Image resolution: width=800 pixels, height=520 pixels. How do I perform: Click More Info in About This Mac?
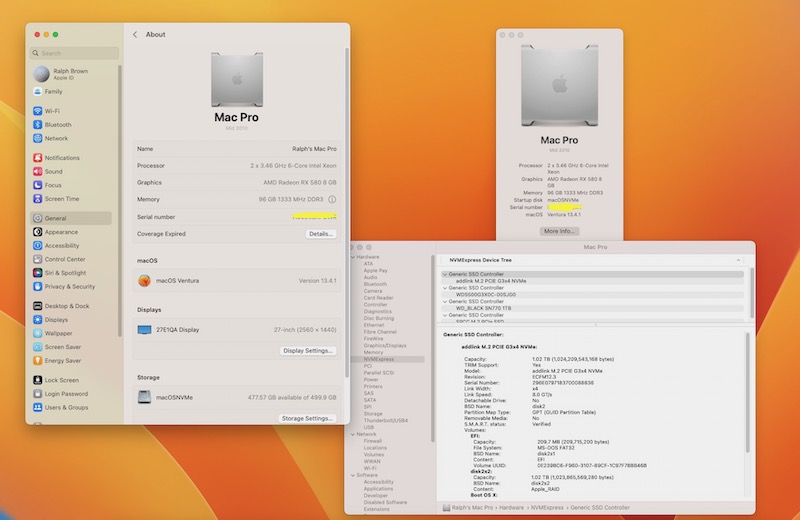tap(559, 231)
